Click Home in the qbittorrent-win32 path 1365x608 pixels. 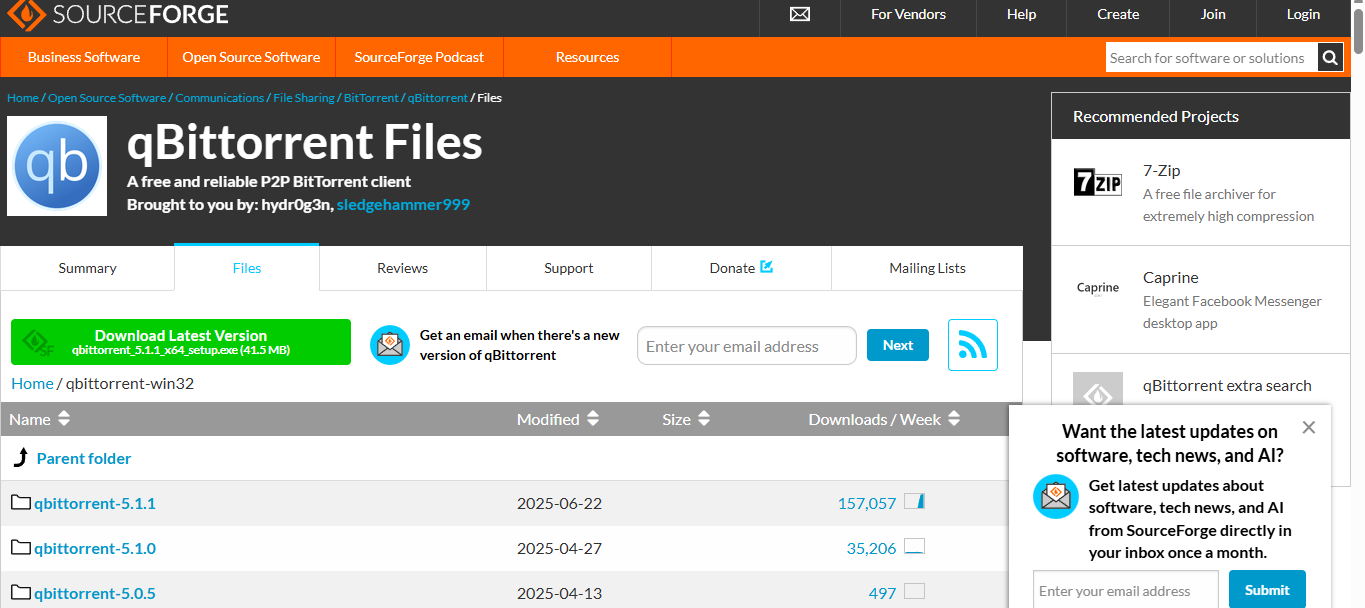coord(32,383)
